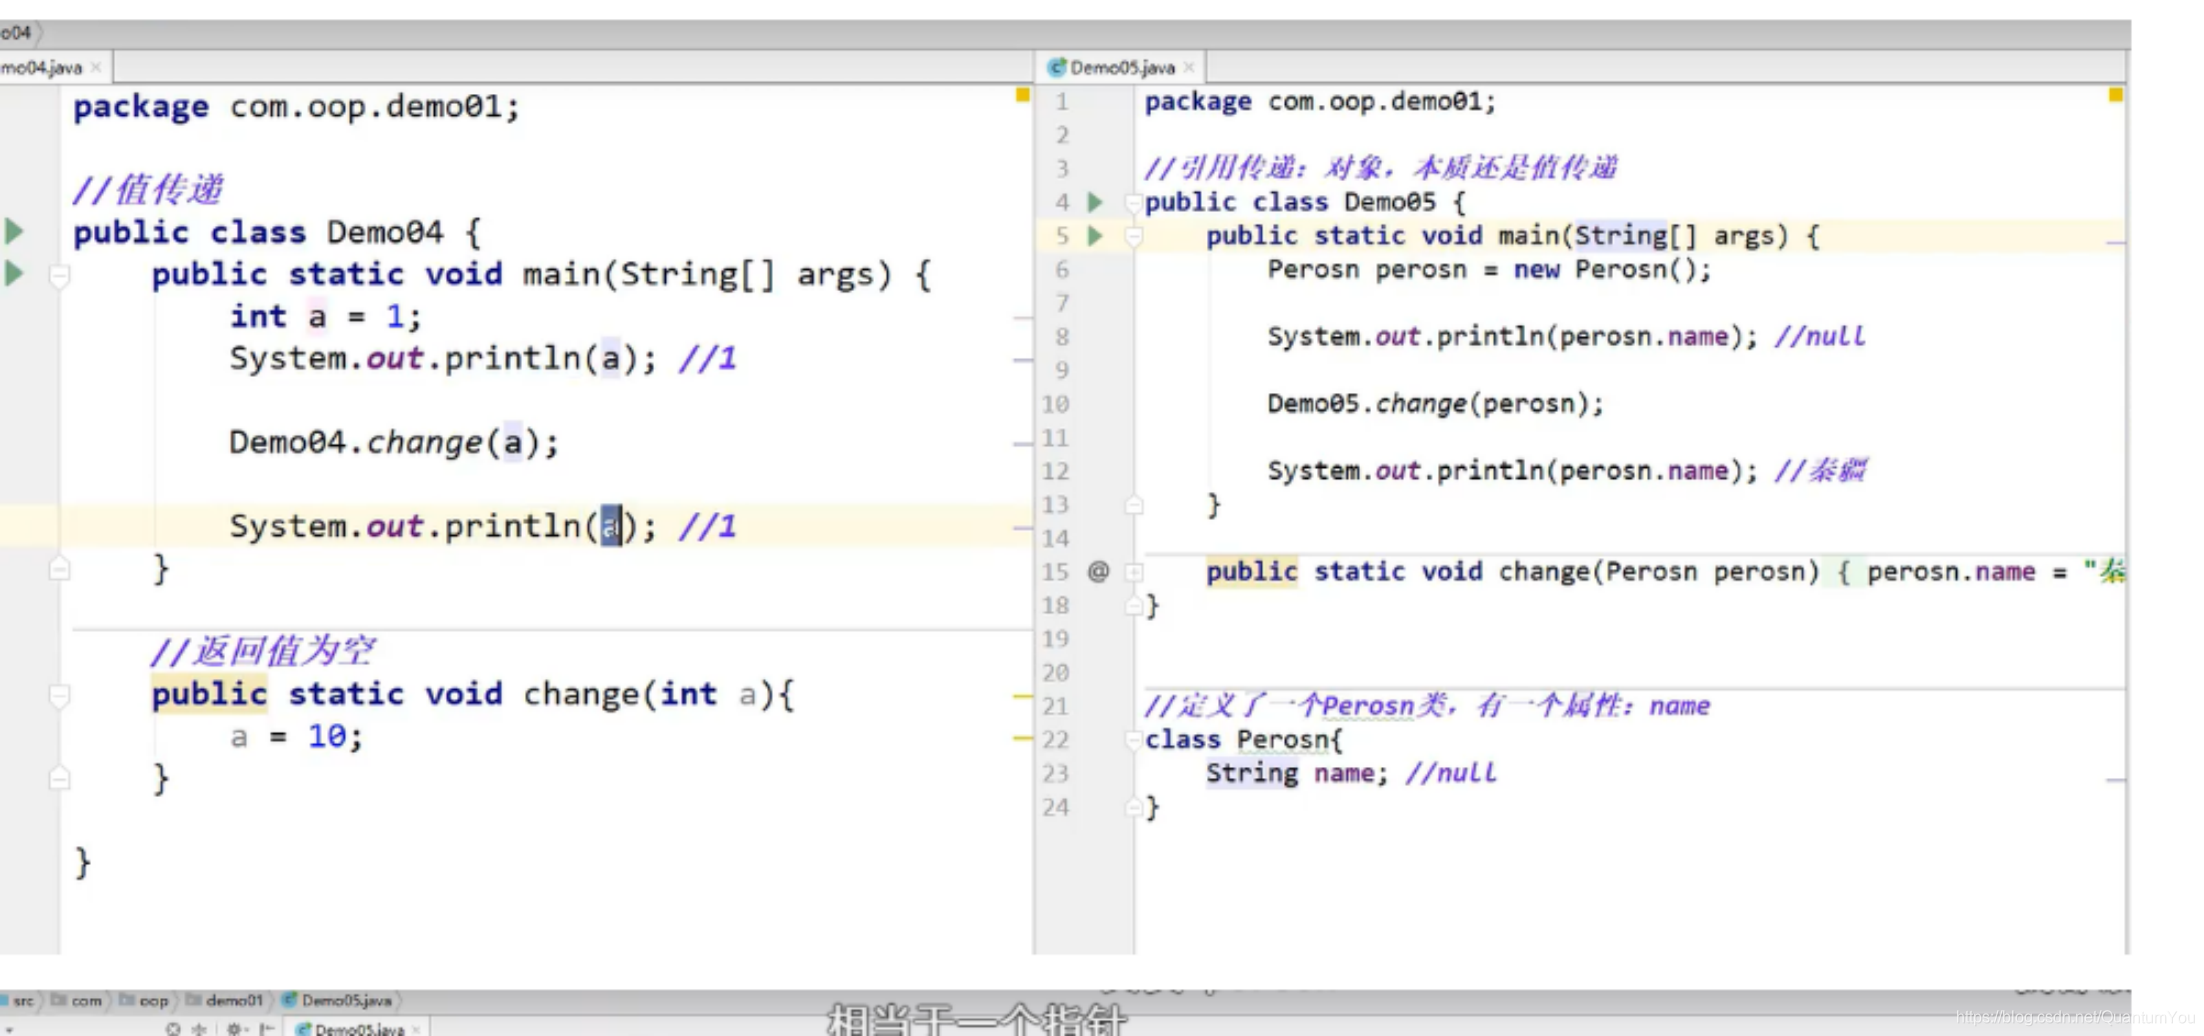2204x1036 pixels.
Task: Collapse Demo05 class fold on line 4
Action: coord(1134,203)
